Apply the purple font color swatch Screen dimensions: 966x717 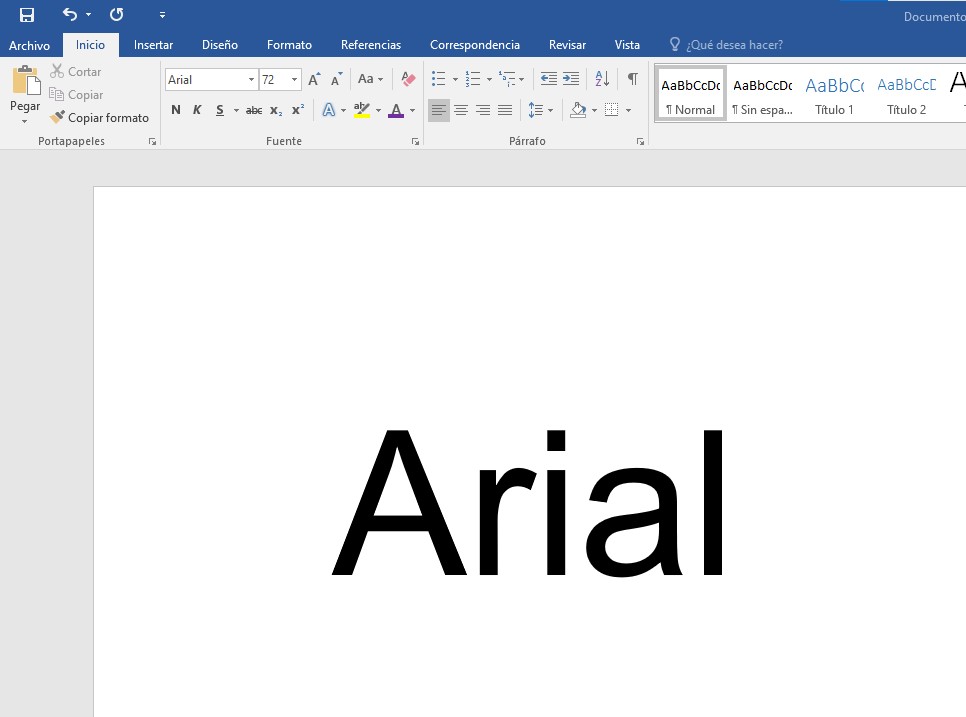[x=396, y=110]
